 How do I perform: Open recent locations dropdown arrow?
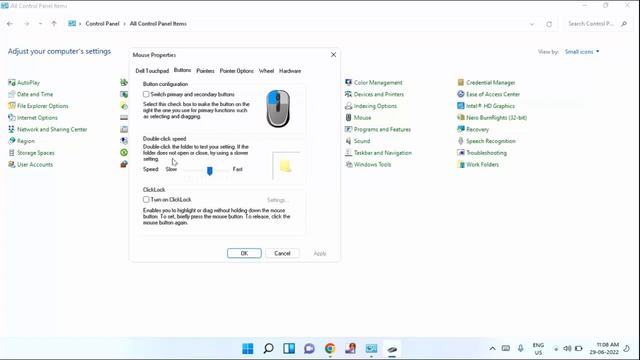[40, 24]
